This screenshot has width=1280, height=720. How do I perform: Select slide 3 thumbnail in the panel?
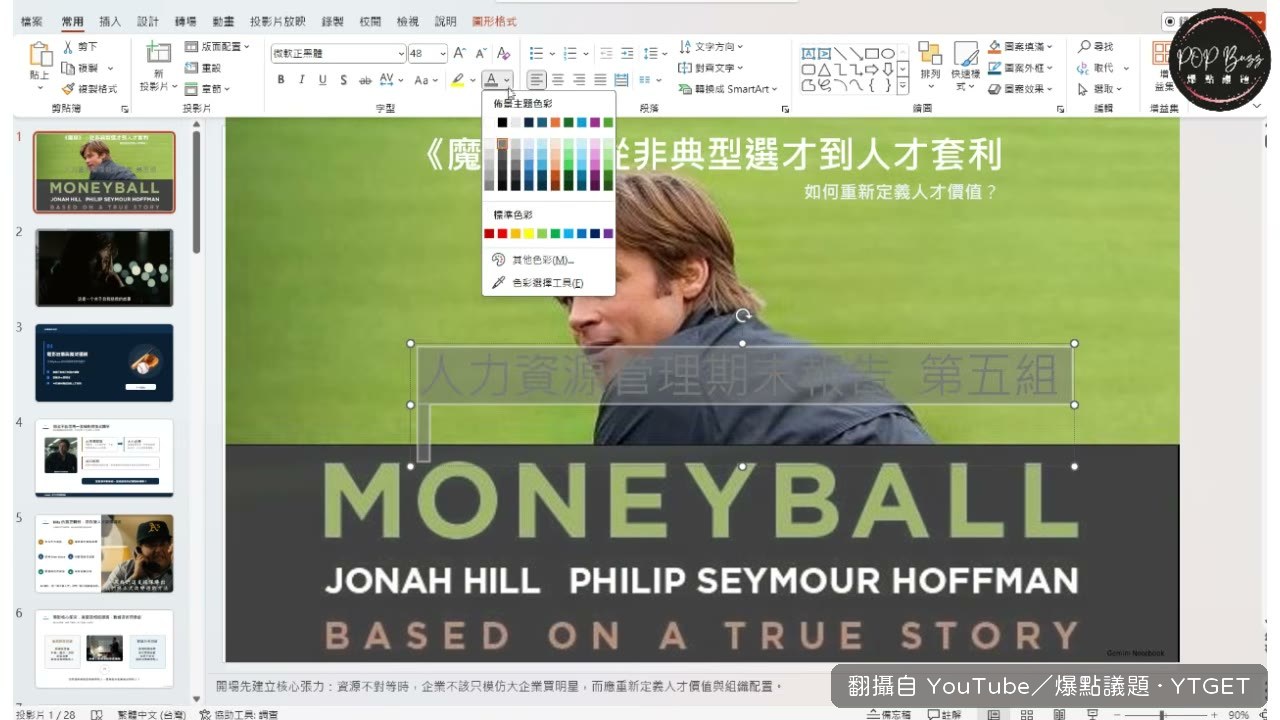point(104,363)
